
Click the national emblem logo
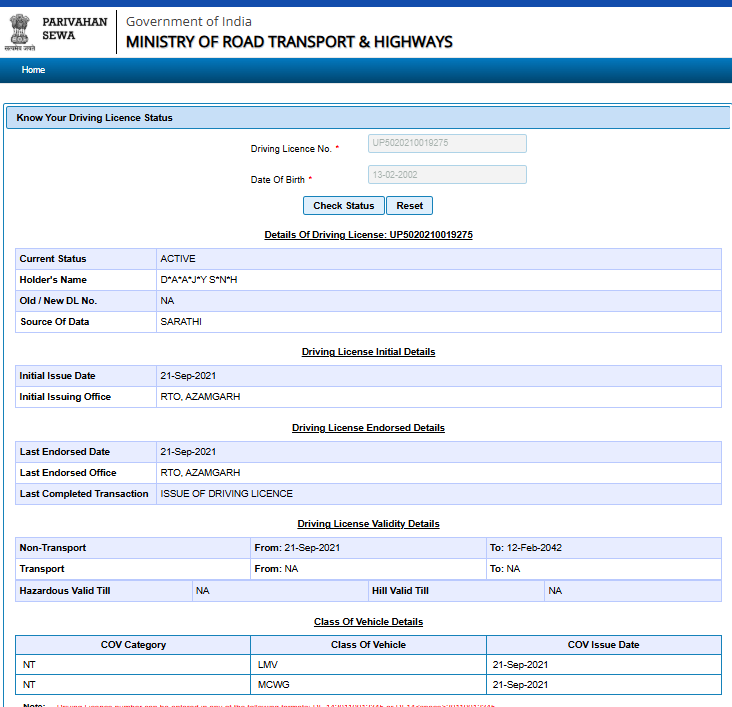[22, 32]
